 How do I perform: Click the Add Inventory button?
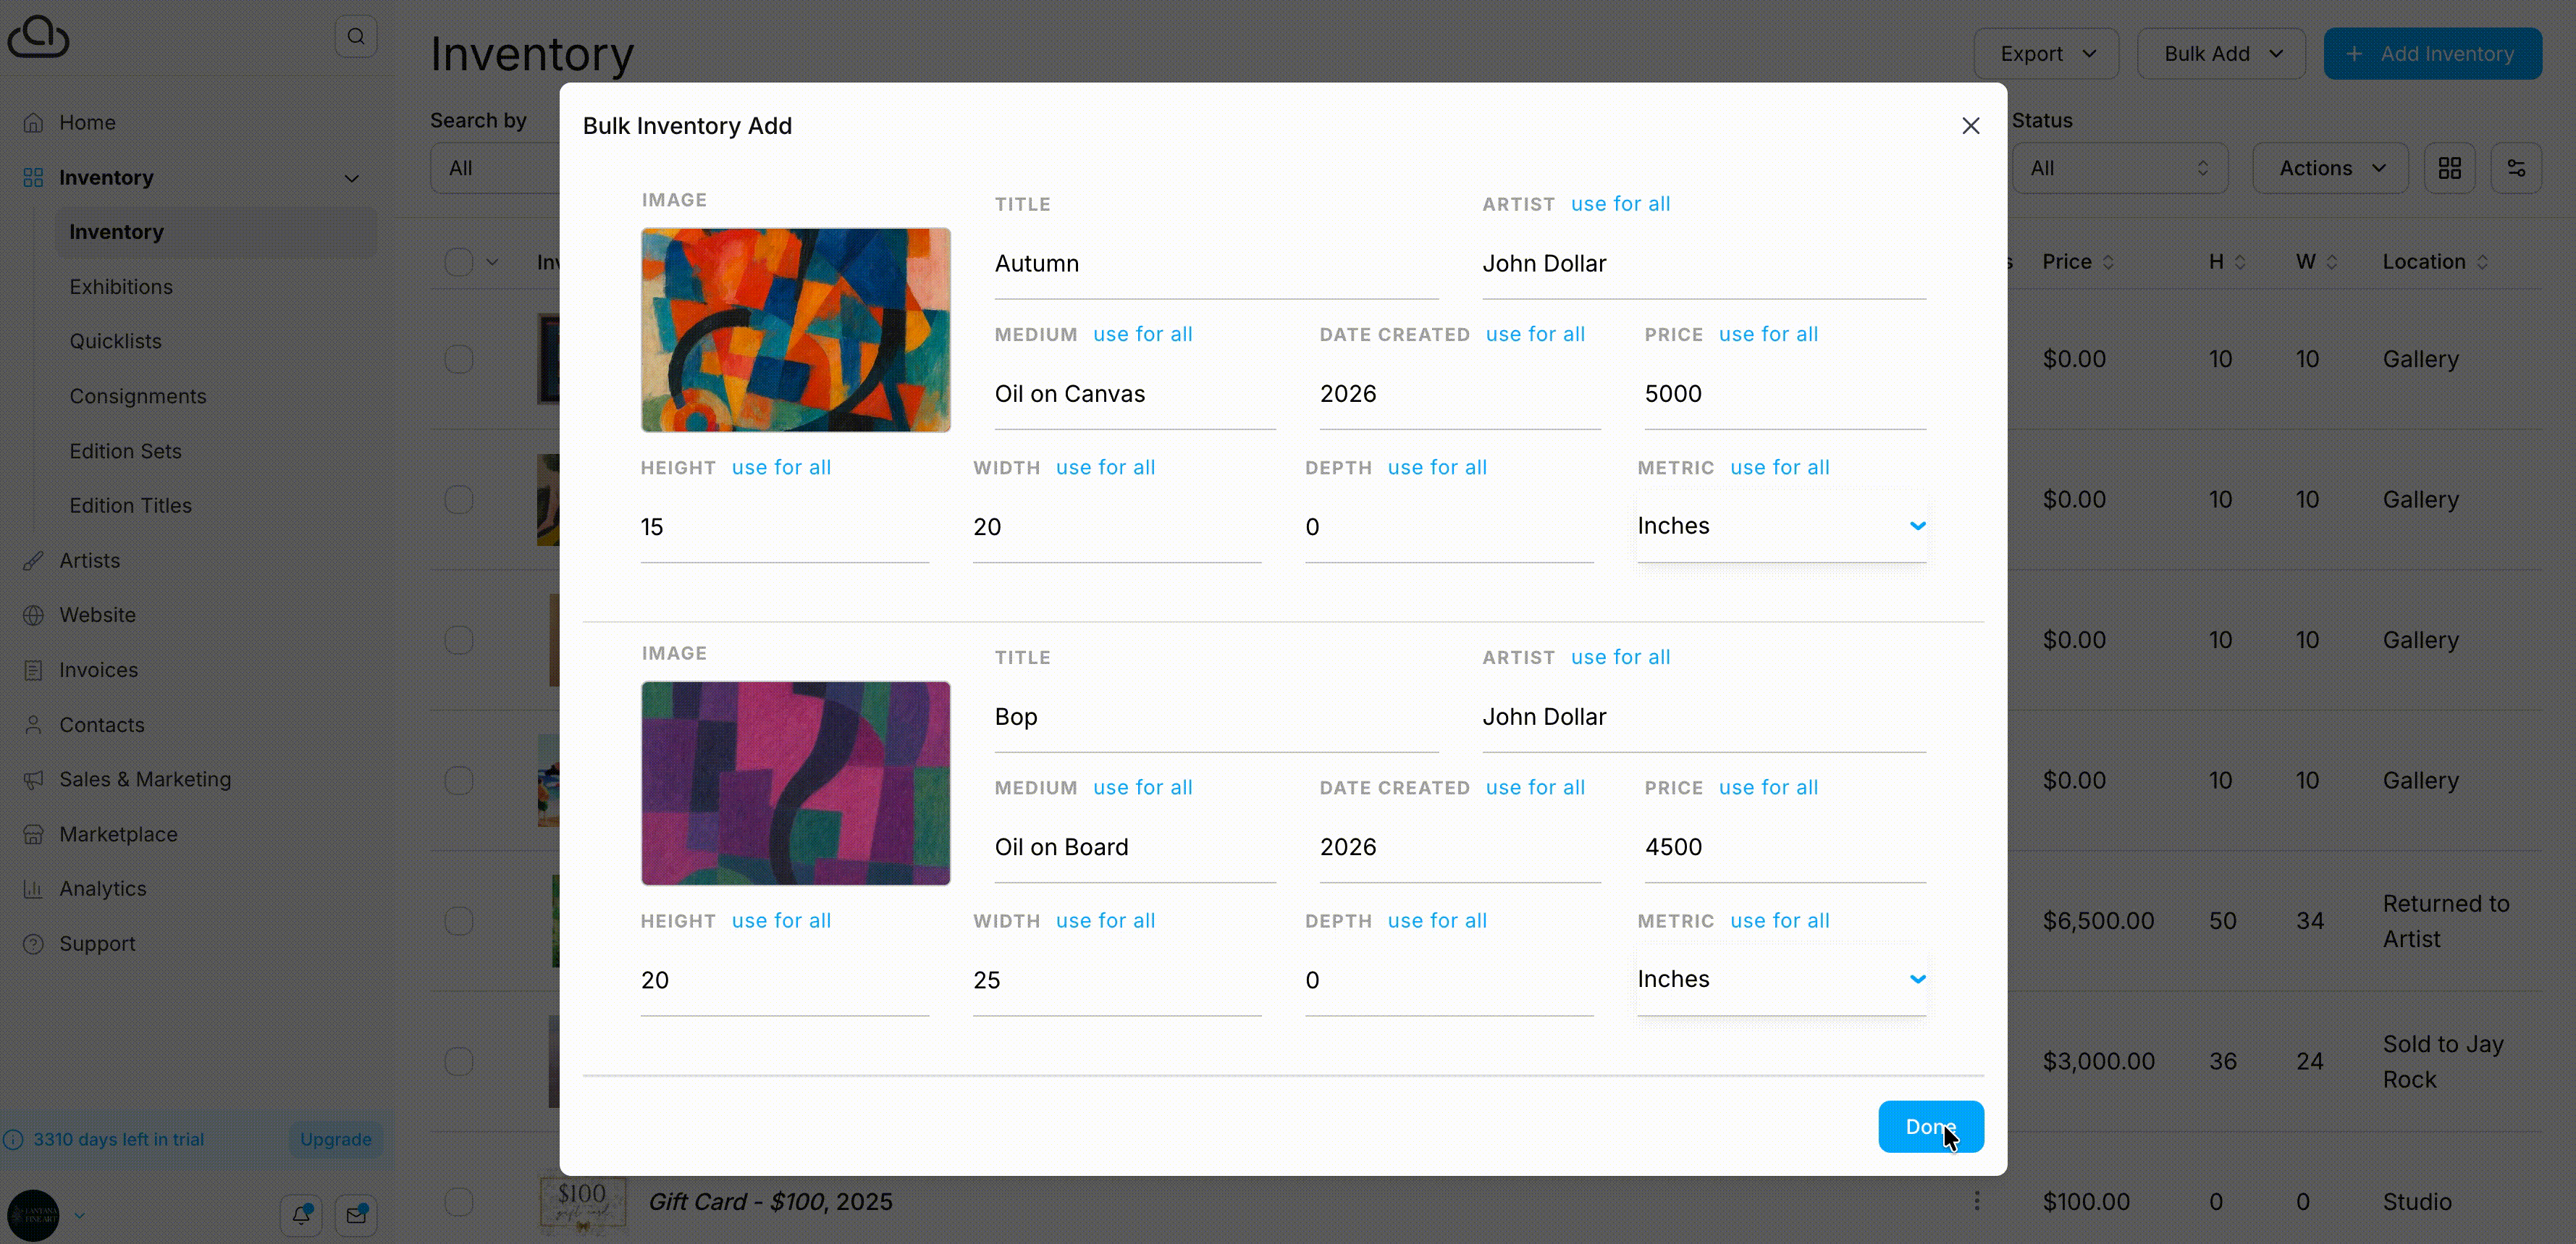pyautogui.click(x=2433, y=54)
